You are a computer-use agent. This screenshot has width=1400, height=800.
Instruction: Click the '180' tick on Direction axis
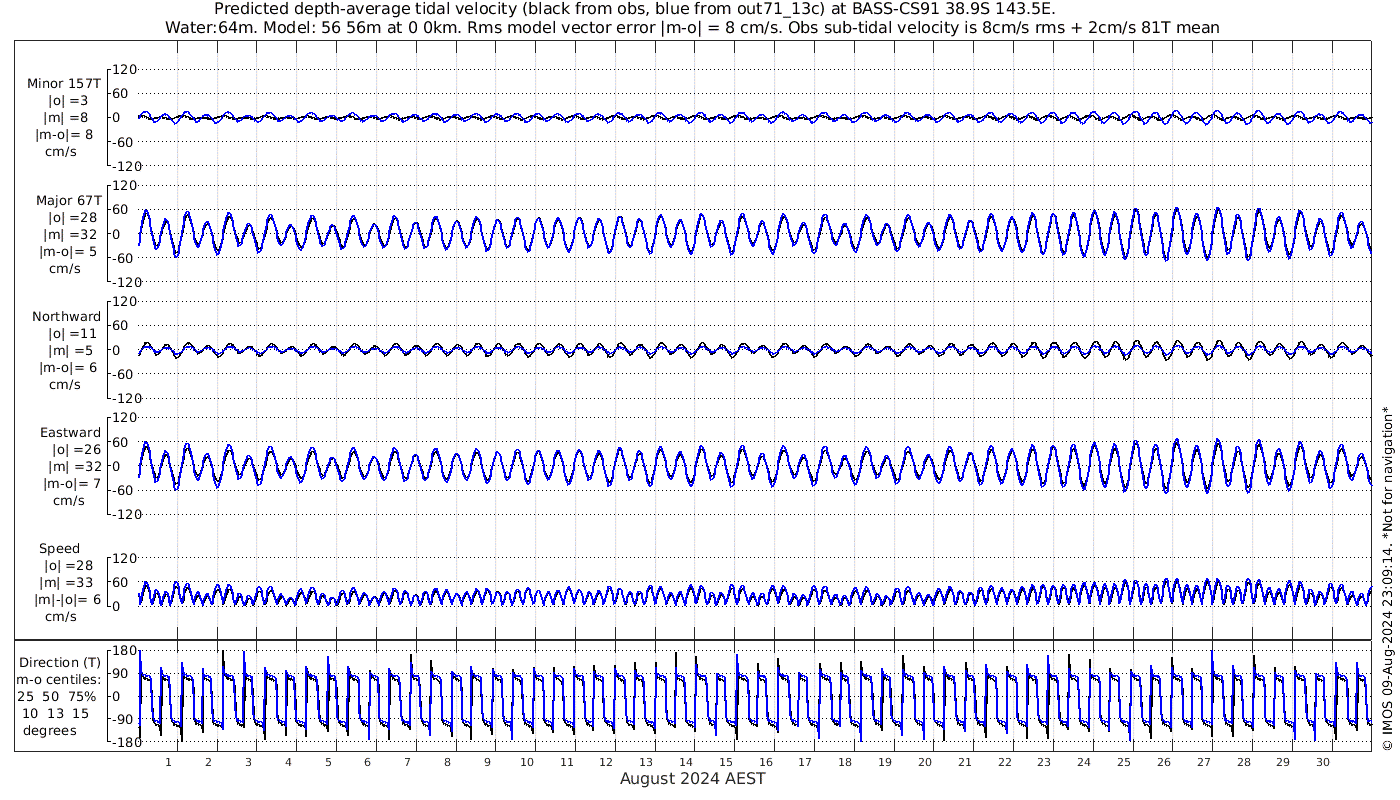[x=125, y=651]
